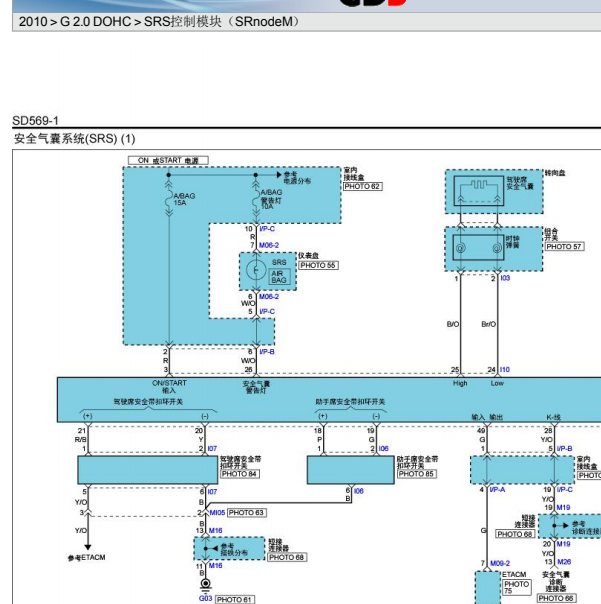Viewport: 601px width, 604px height.
Task: Click connector M19 at pin 19
Action: (563, 507)
